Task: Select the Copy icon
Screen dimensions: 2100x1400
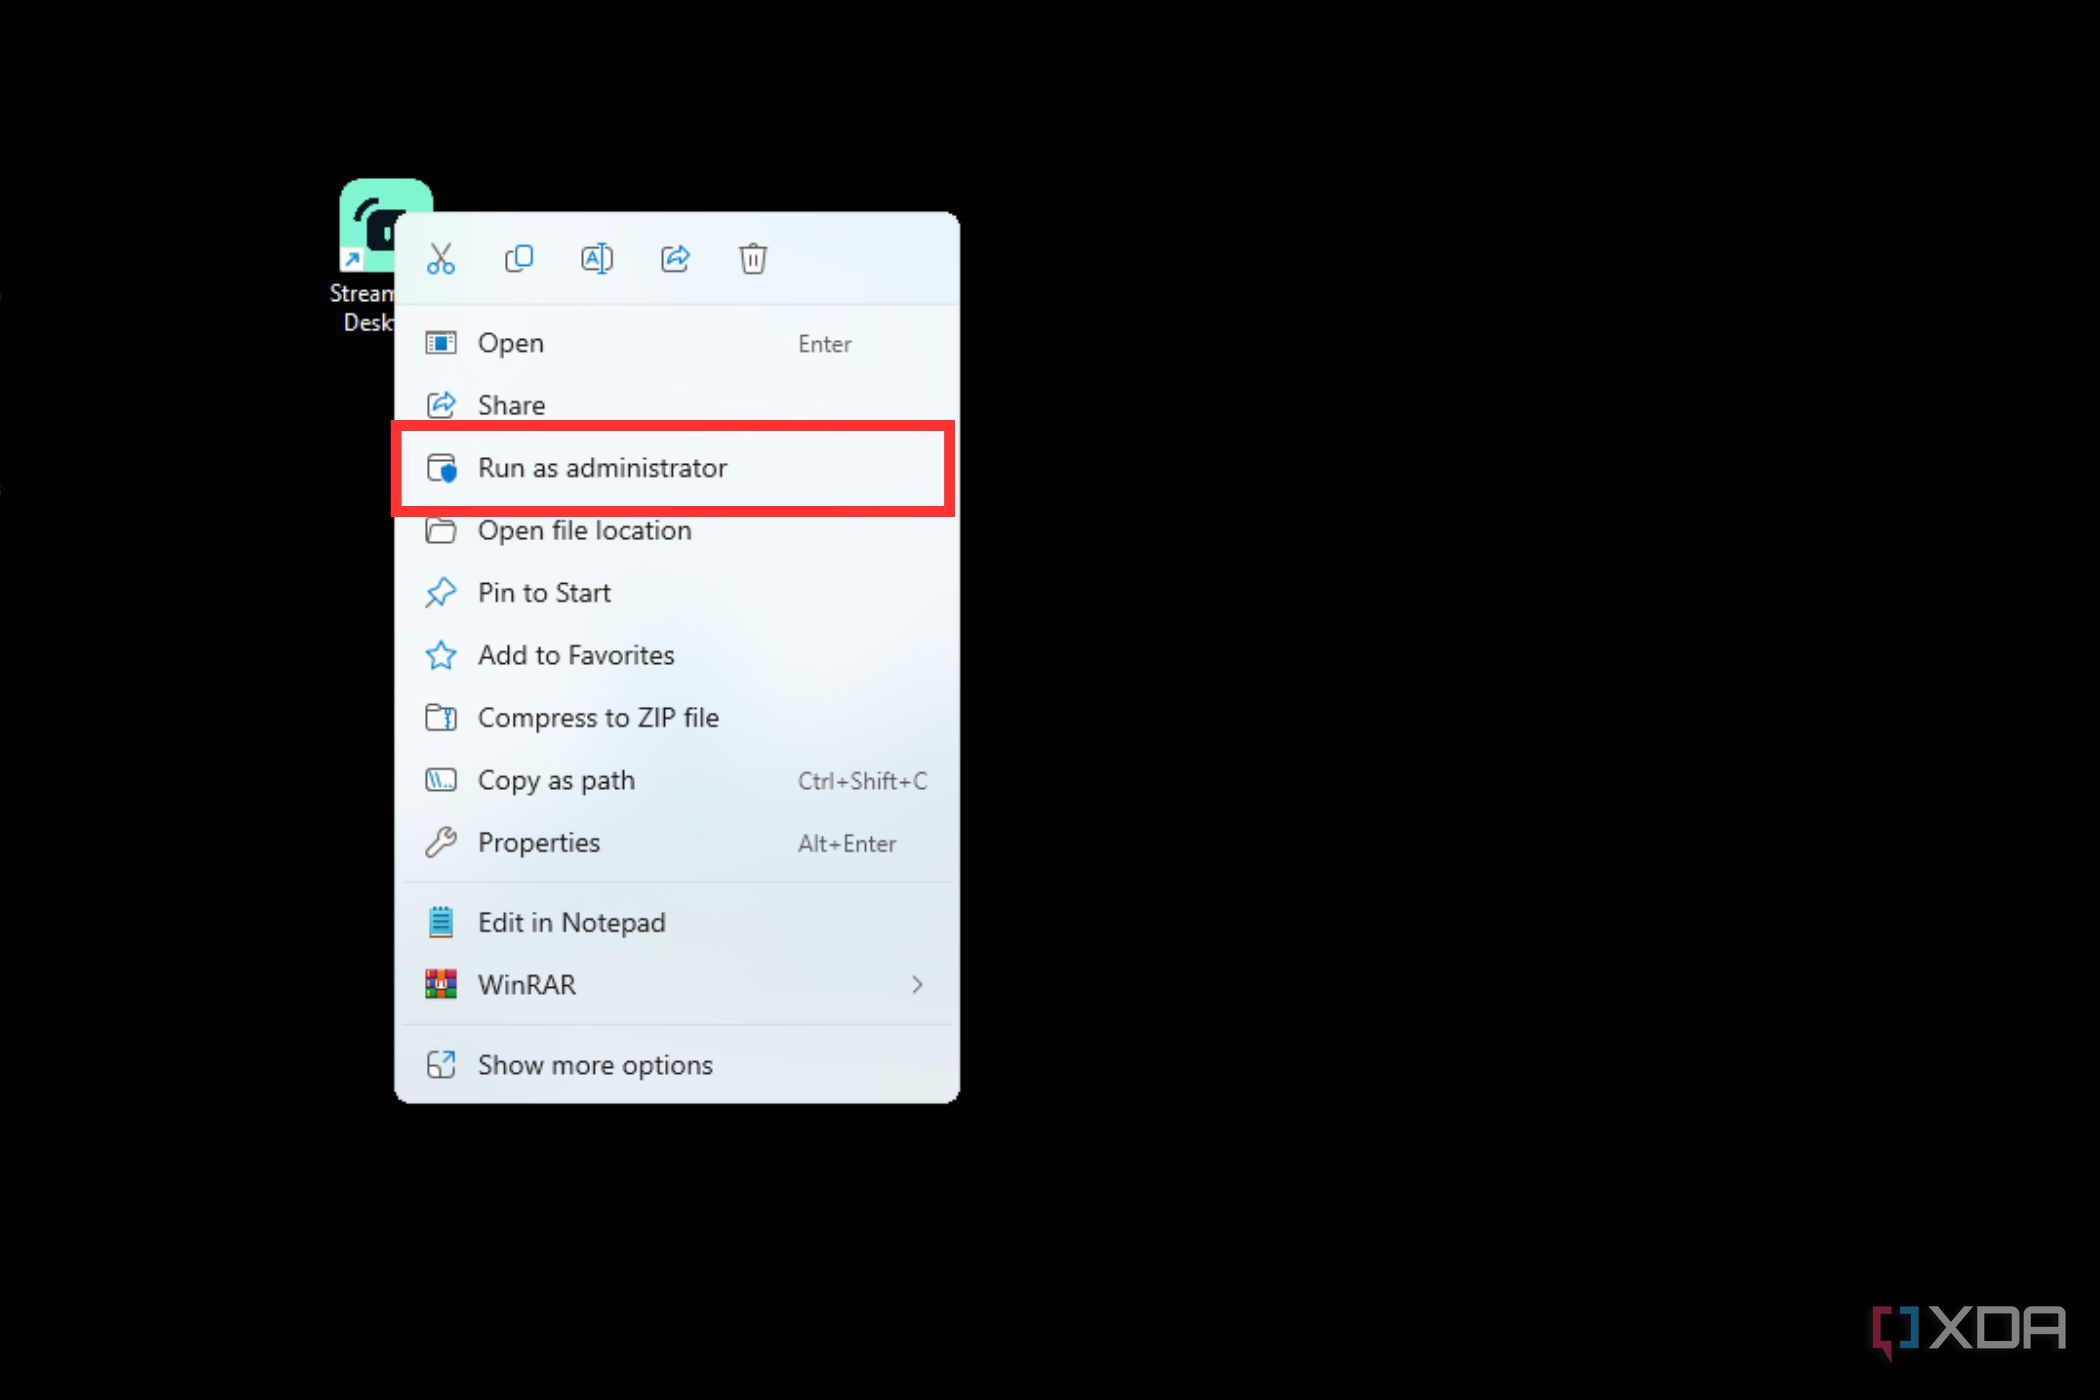Action: [x=518, y=258]
